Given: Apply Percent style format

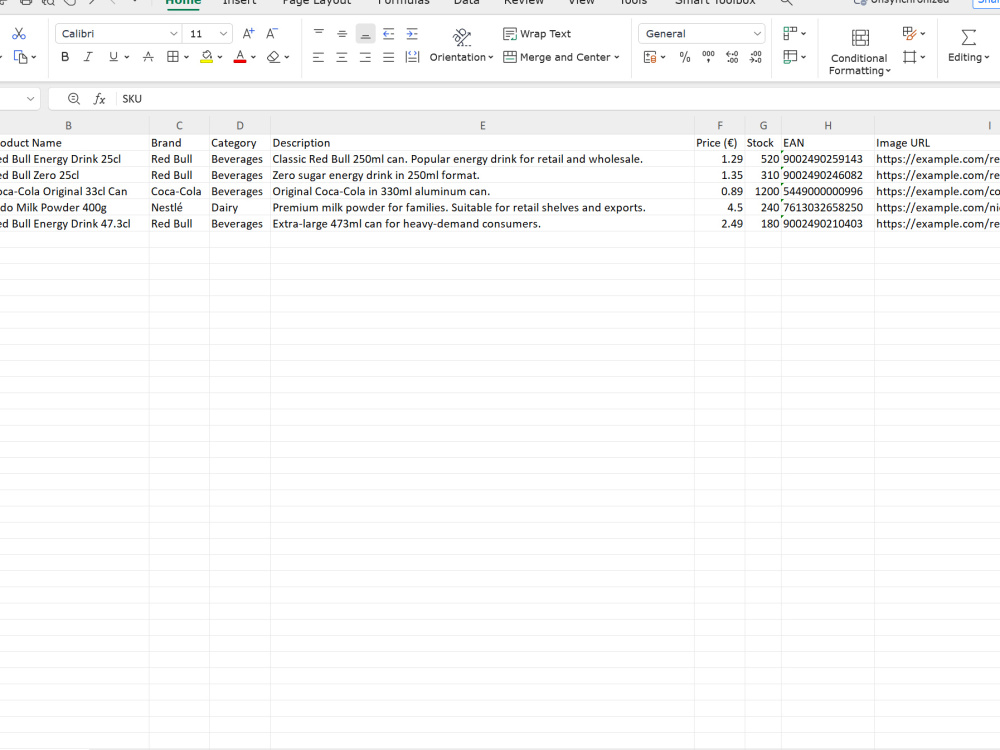Looking at the screenshot, I should coord(685,57).
